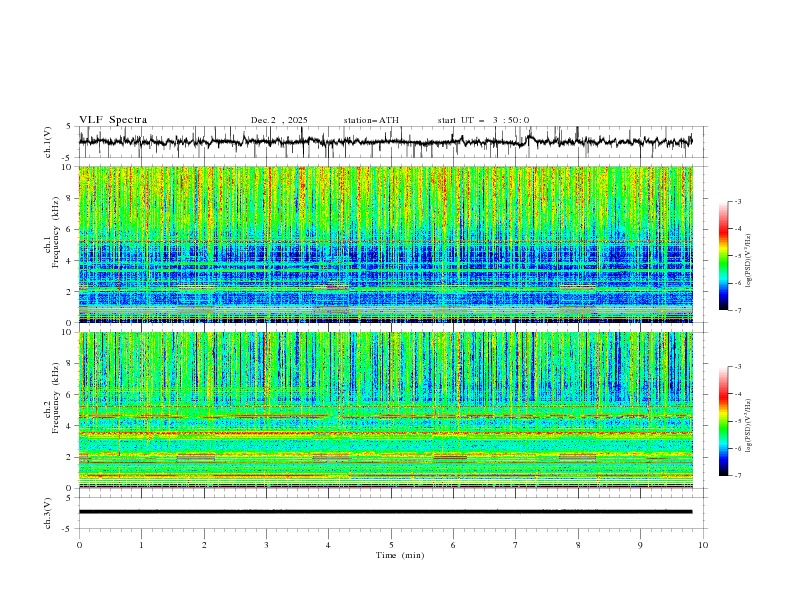
Task: Click the 'station=ATH' header text
Action: click(371, 120)
